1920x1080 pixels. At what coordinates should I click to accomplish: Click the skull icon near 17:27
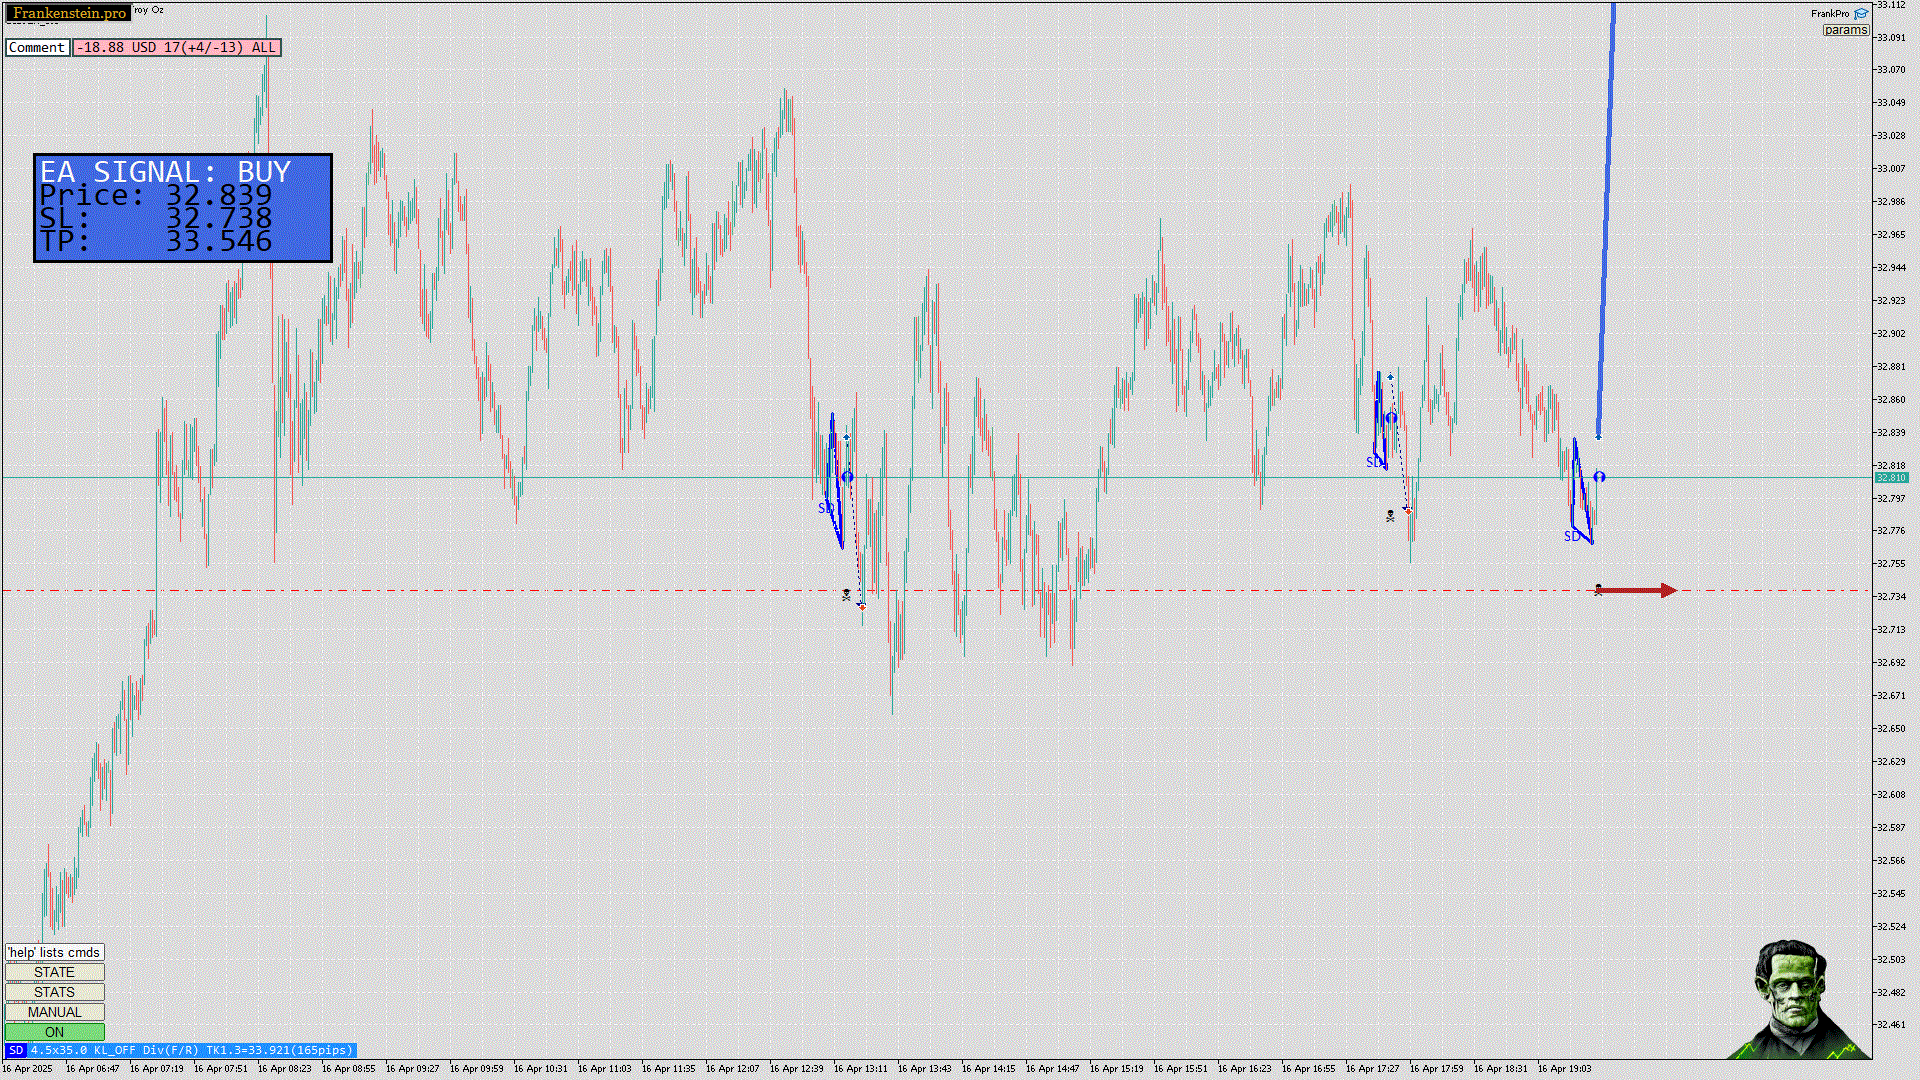(1390, 516)
